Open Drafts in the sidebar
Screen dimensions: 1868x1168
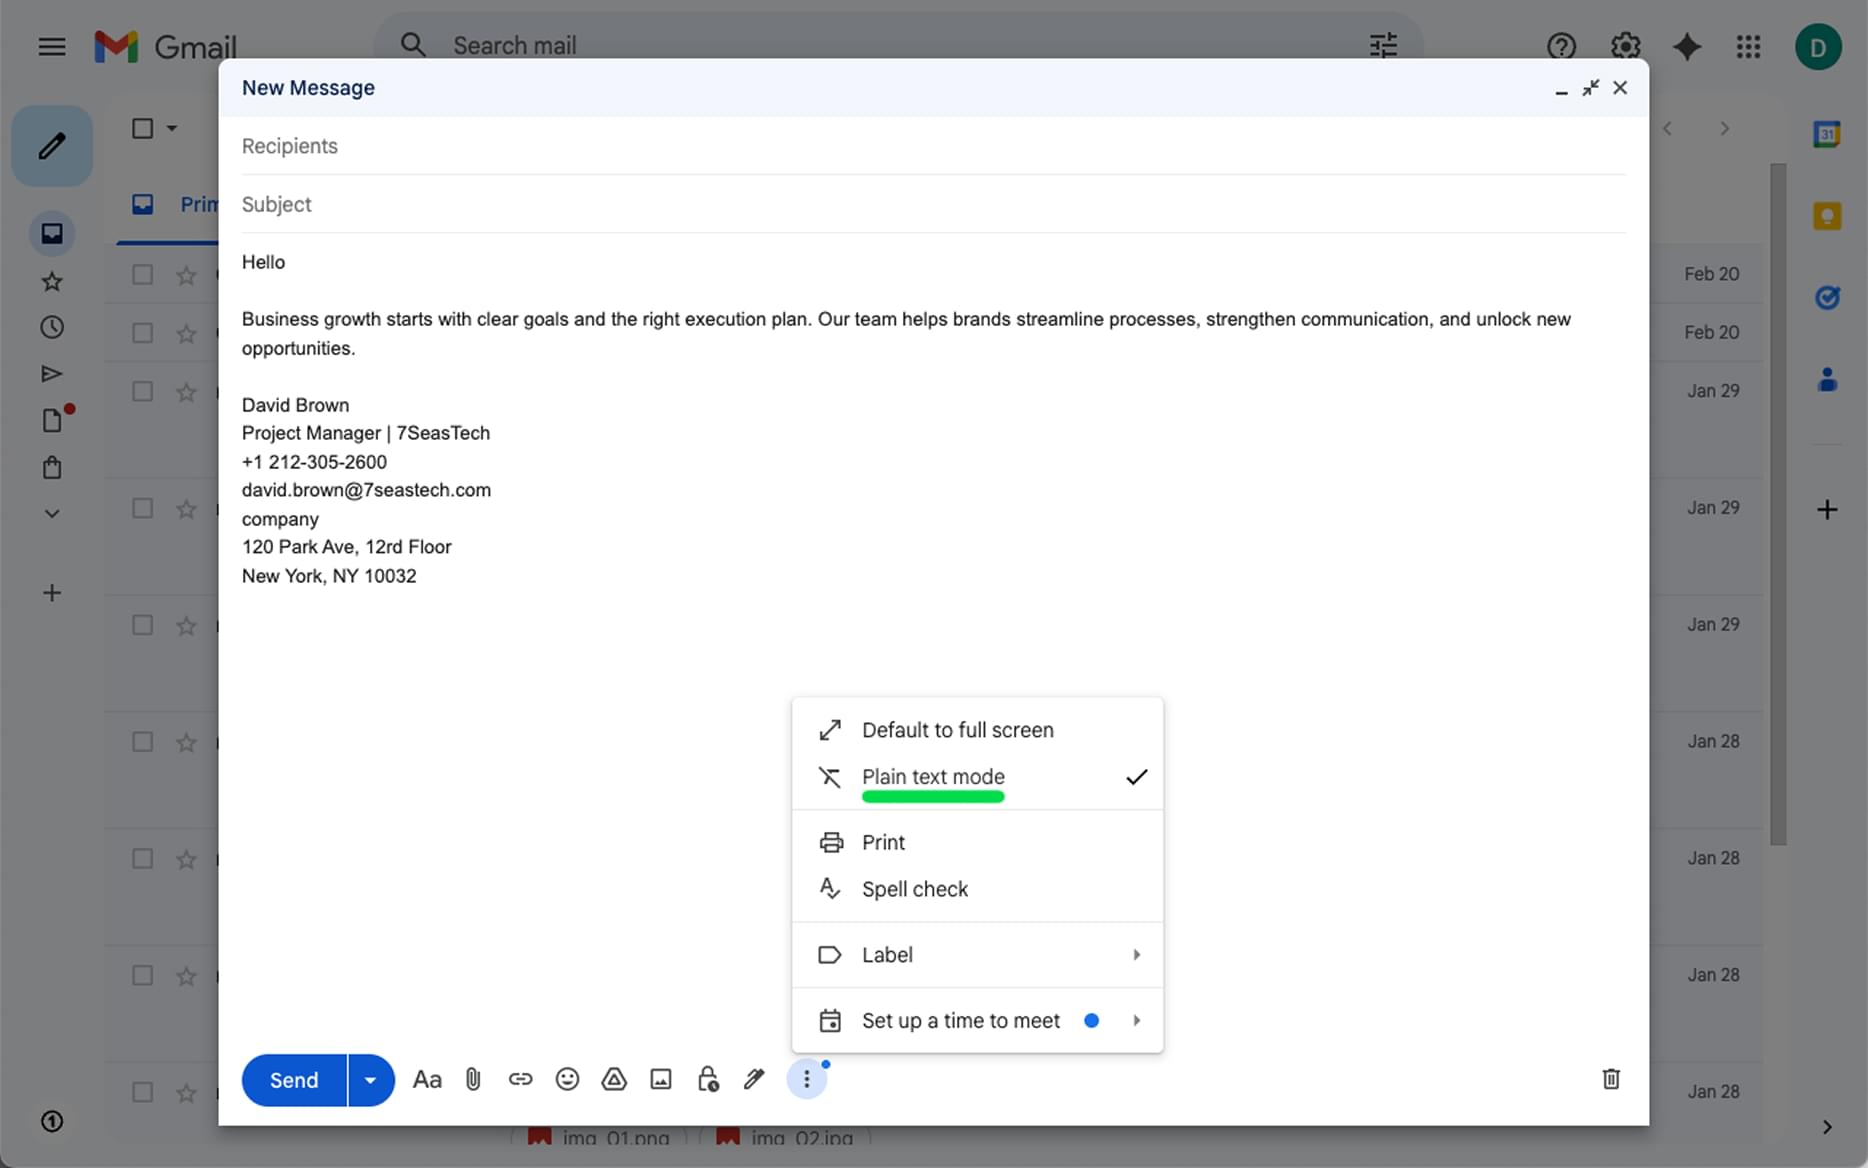53,420
